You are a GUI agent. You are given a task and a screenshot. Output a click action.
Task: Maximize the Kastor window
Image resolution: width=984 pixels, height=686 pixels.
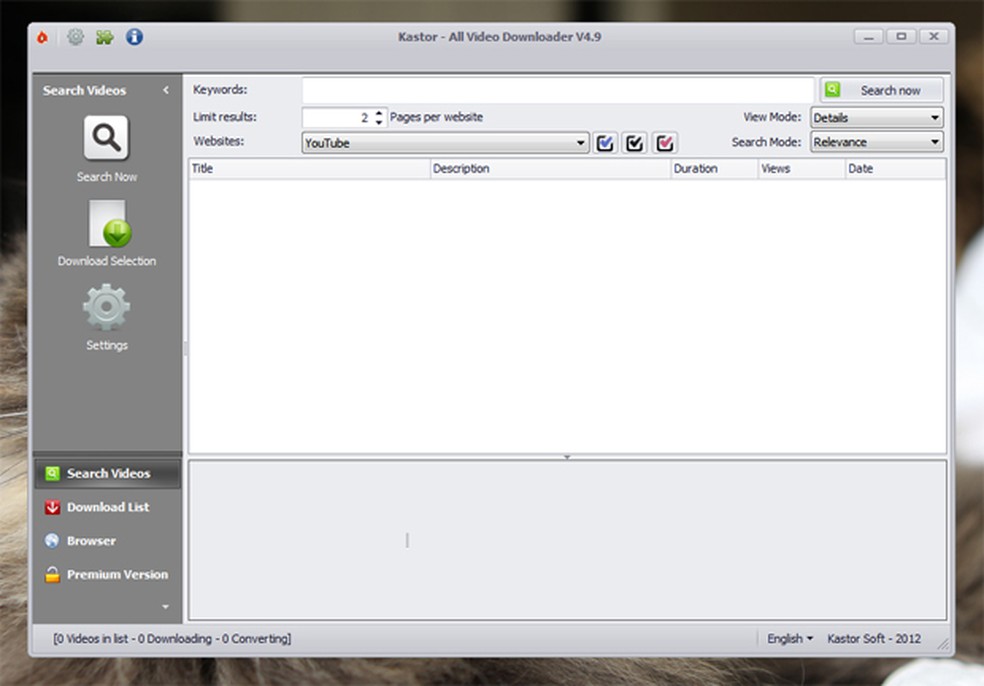pos(901,37)
